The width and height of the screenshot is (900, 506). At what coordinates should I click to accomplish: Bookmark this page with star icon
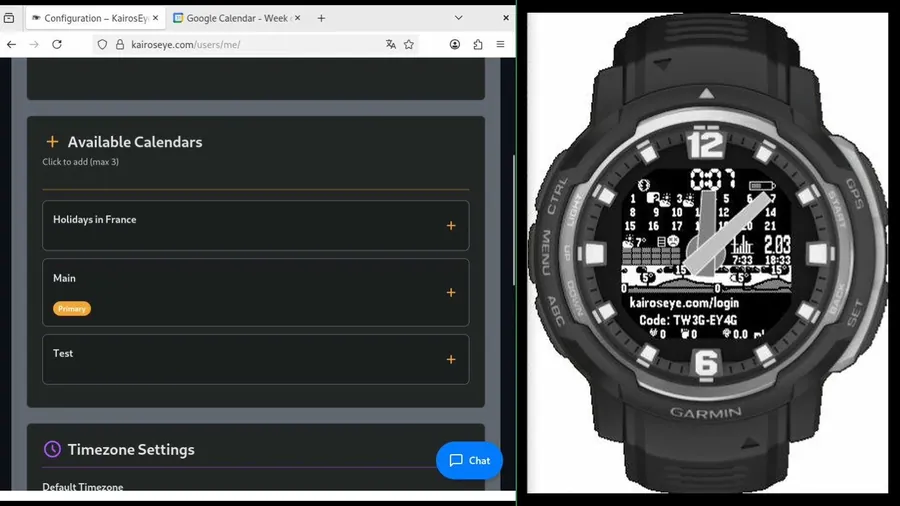[x=409, y=44]
